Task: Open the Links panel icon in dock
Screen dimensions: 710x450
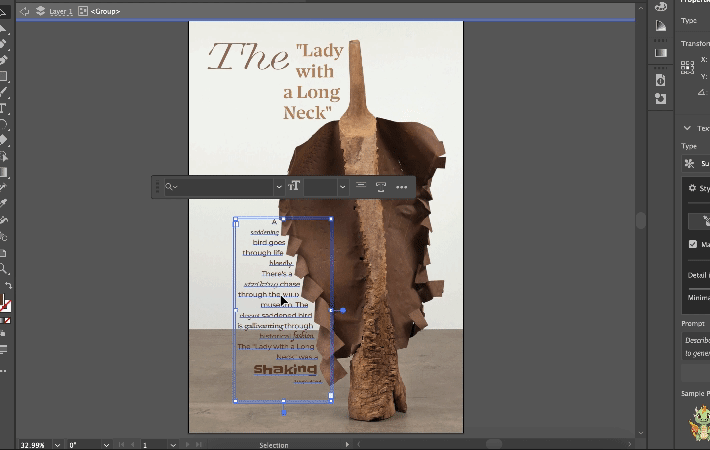Action: pos(661,99)
